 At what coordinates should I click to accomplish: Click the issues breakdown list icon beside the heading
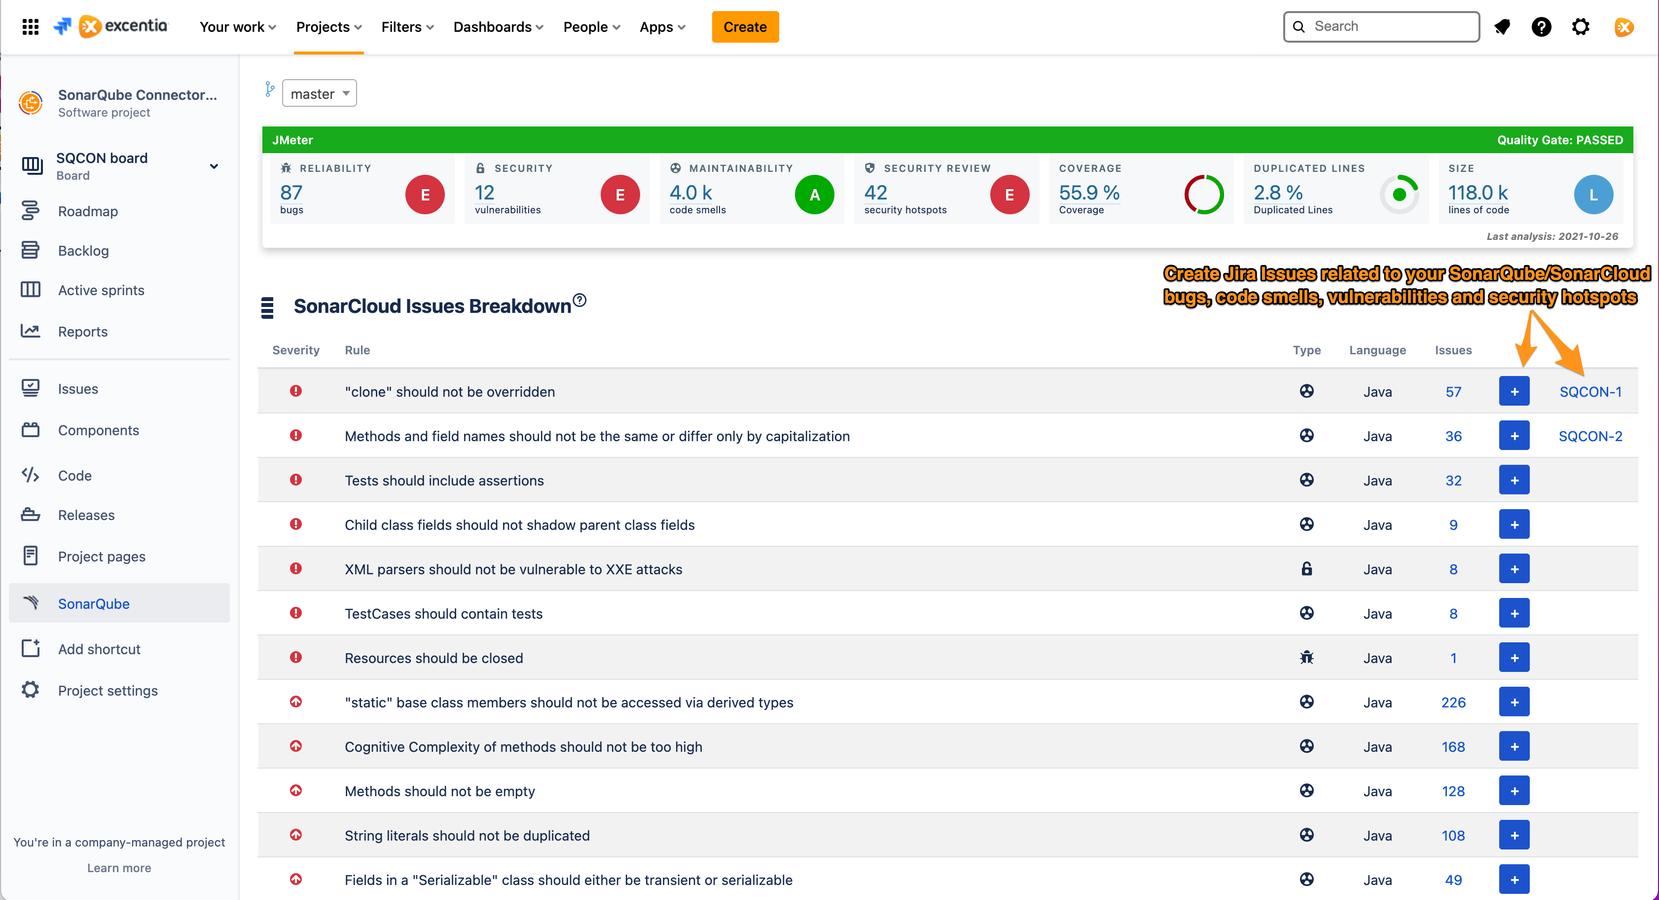(x=267, y=308)
